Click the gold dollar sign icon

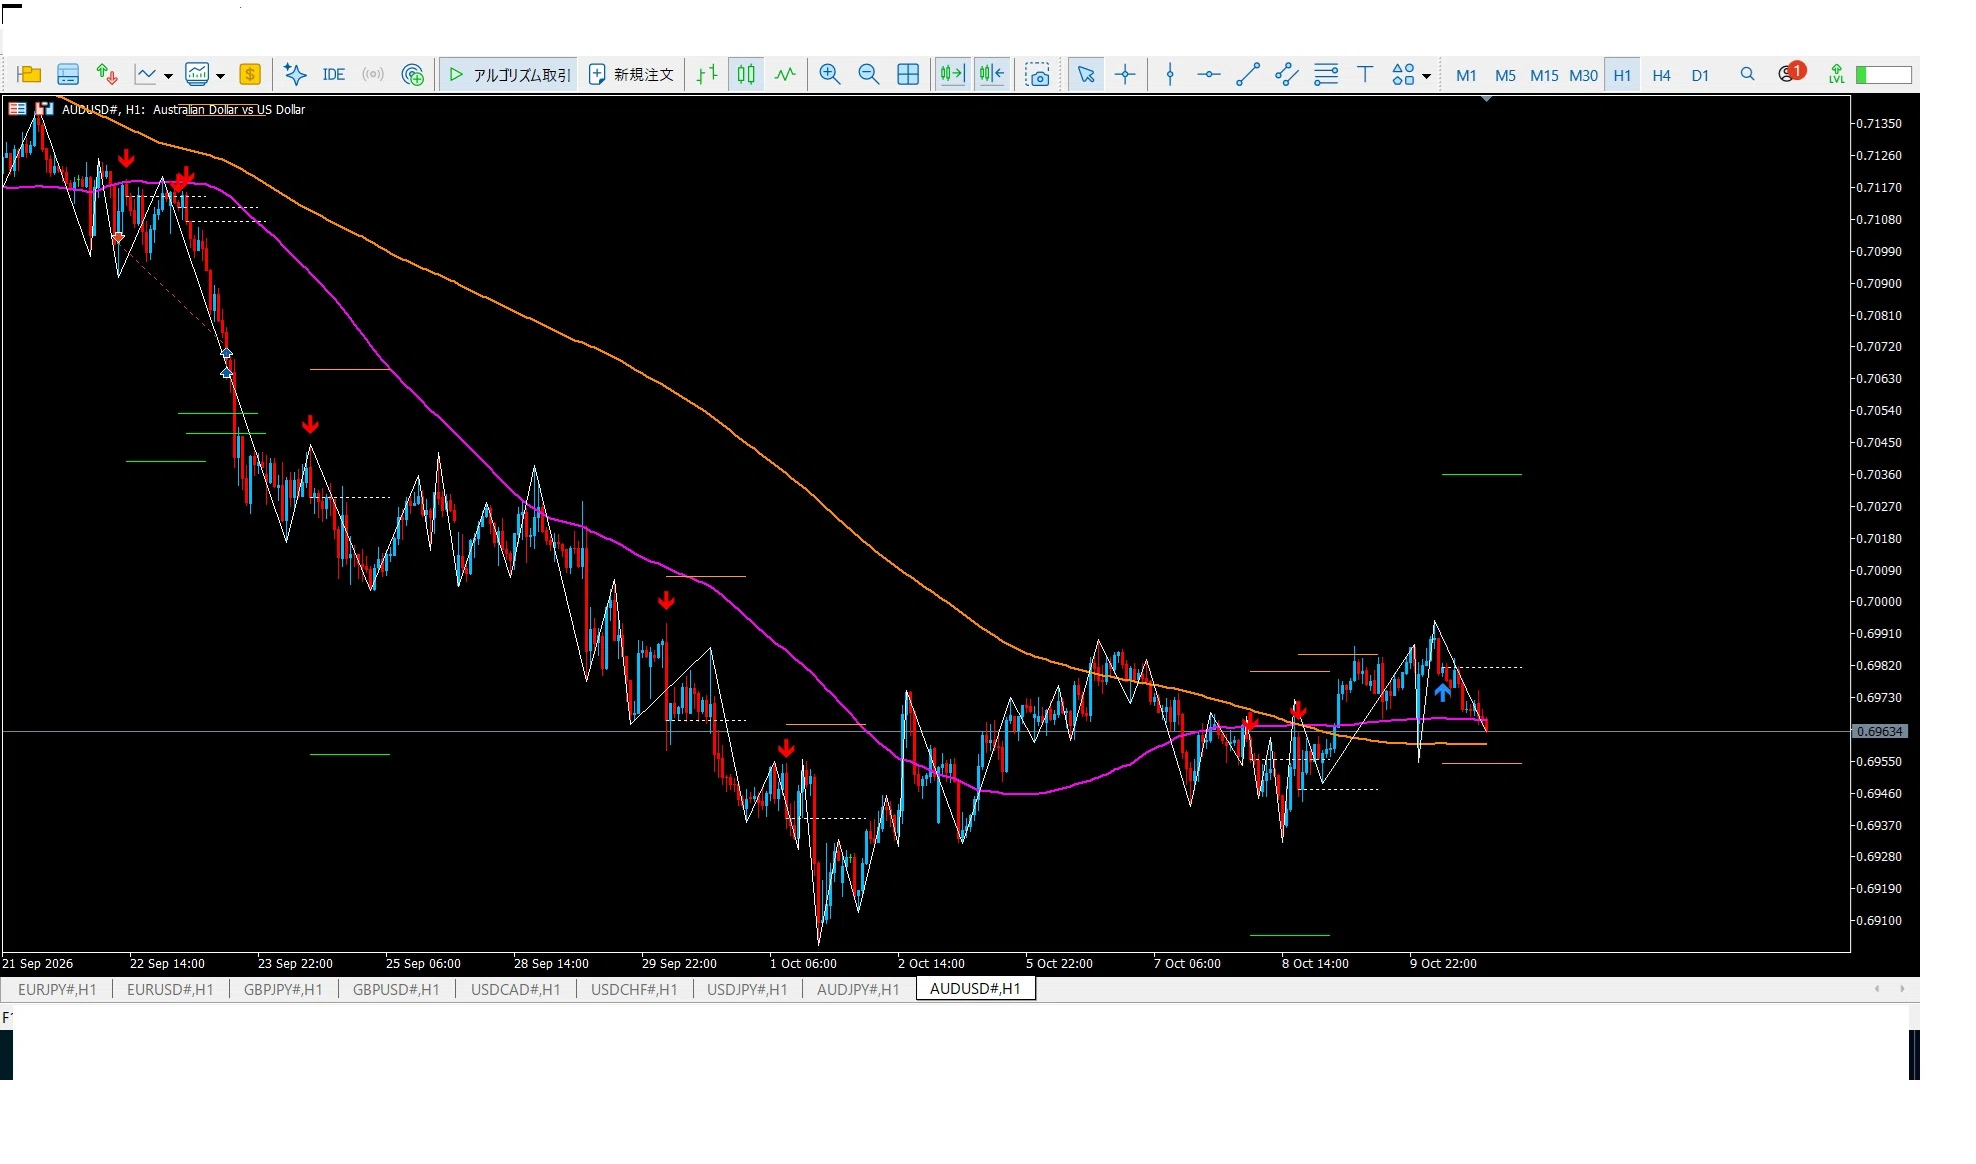pyautogui.click(x=250, y=74)
